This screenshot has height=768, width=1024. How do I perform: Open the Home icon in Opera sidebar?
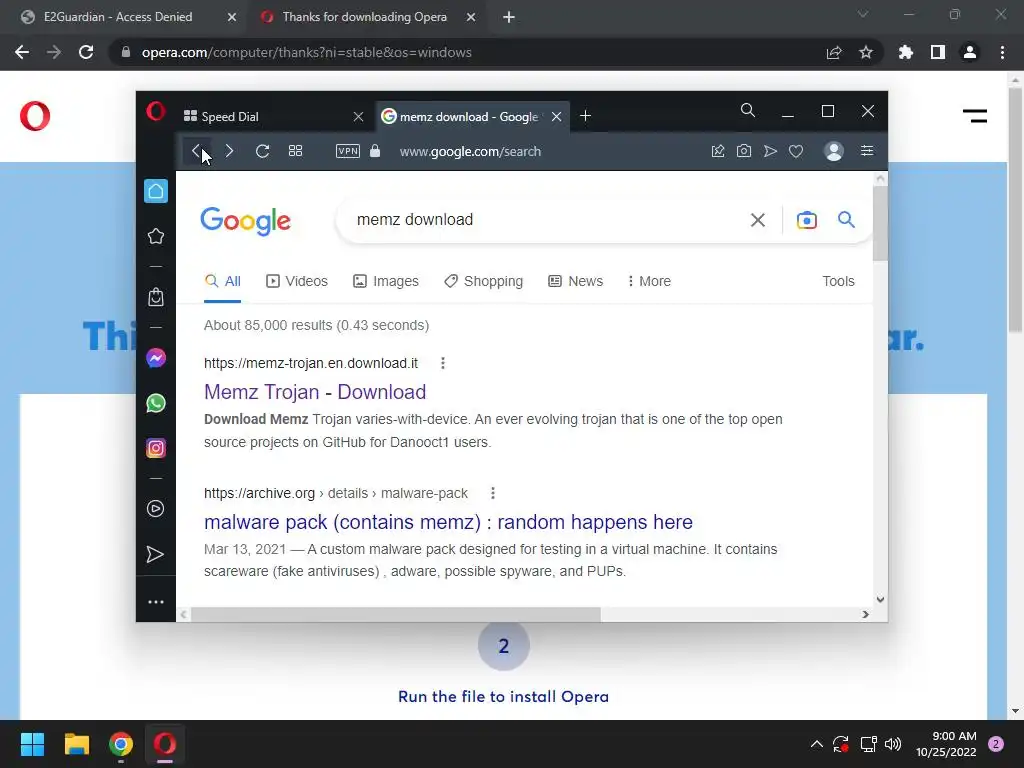coord(156,191)
